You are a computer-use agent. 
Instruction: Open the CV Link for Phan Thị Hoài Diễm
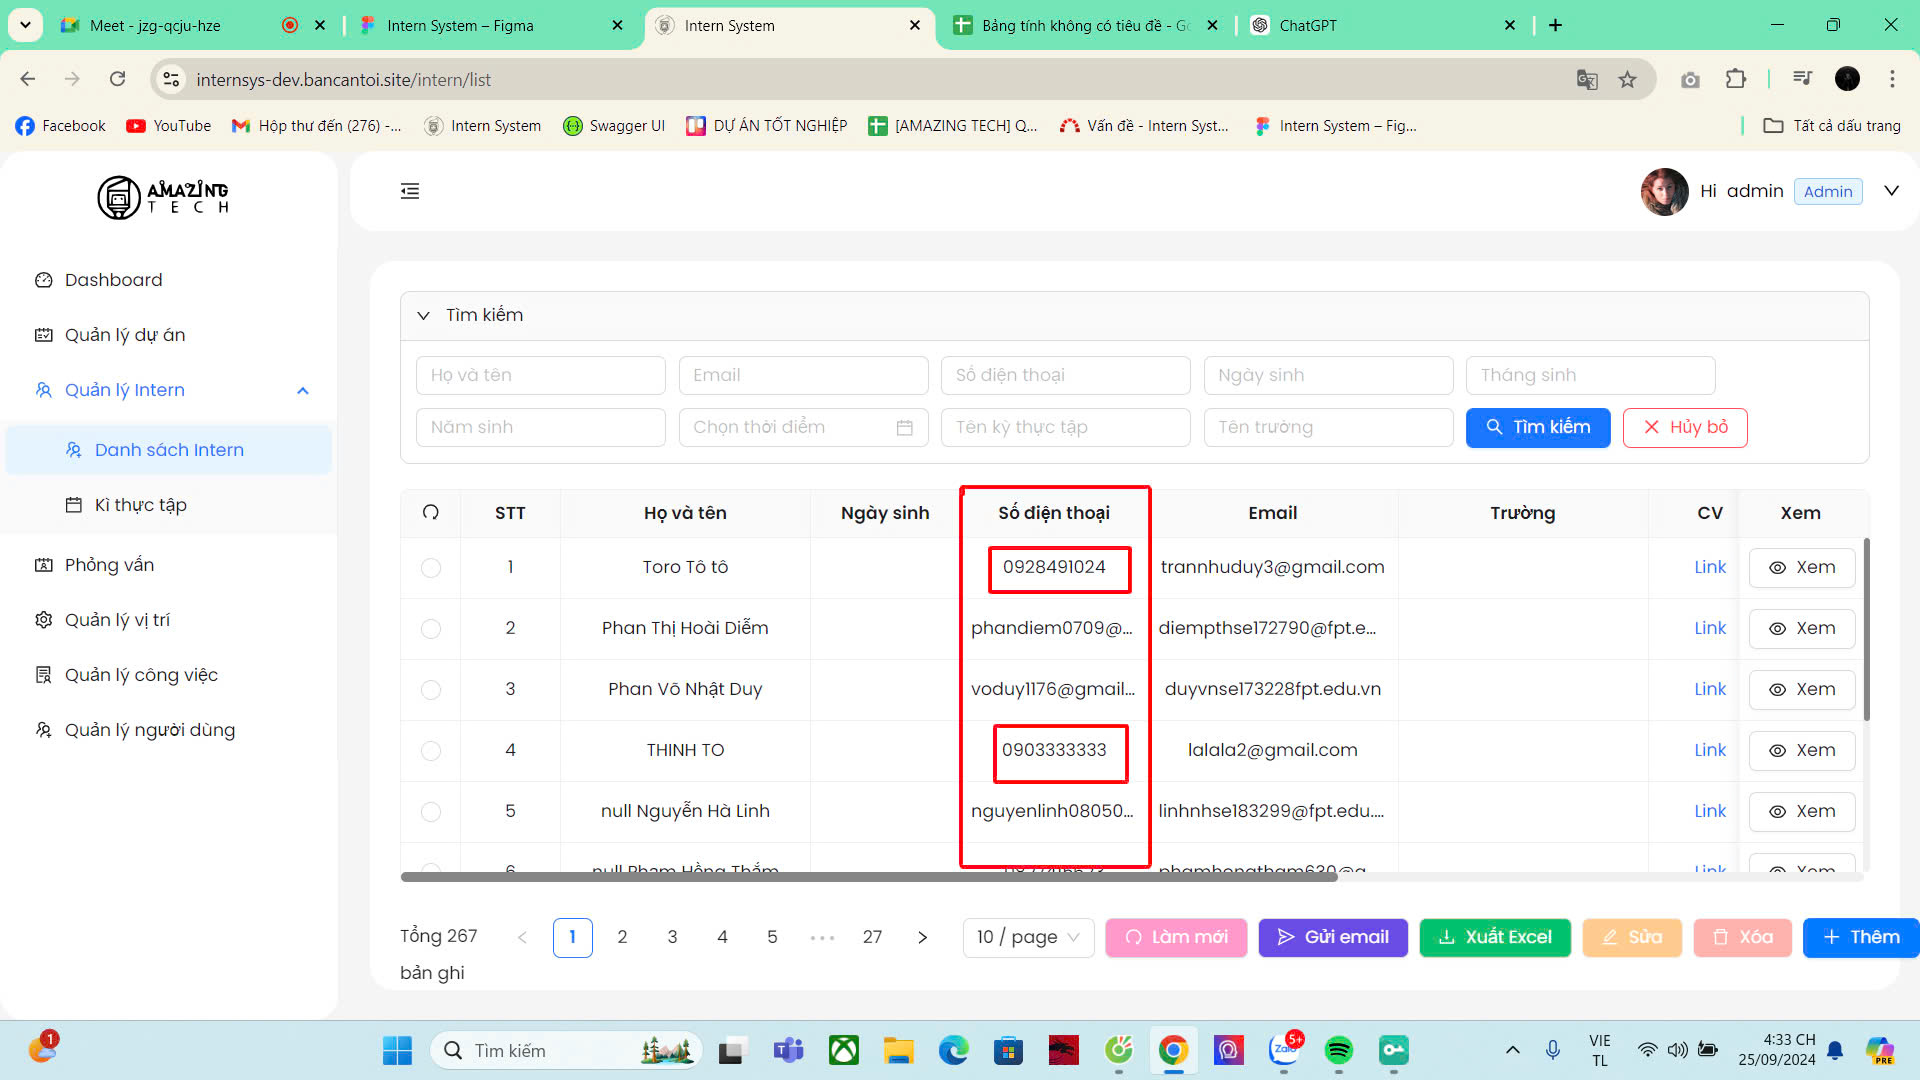coord(1709,628)
